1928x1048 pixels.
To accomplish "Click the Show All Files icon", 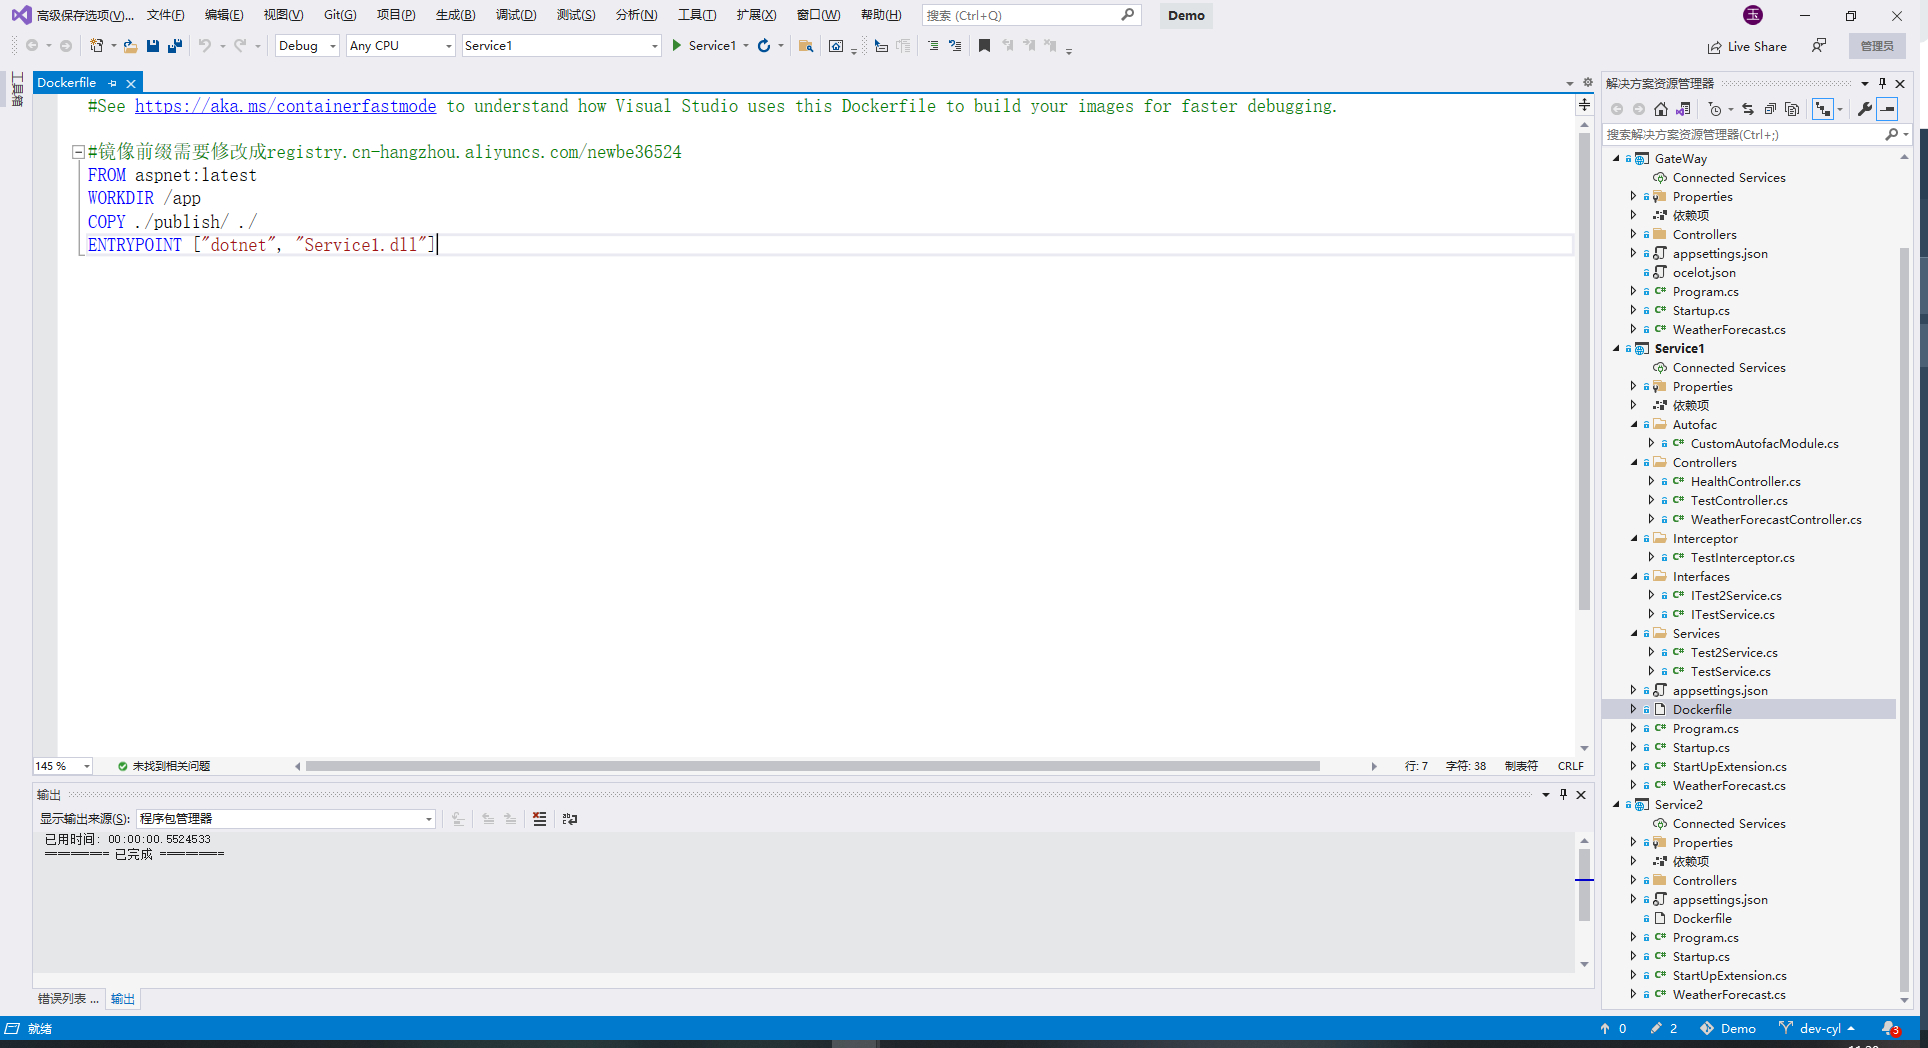I will click(1792, 109).
